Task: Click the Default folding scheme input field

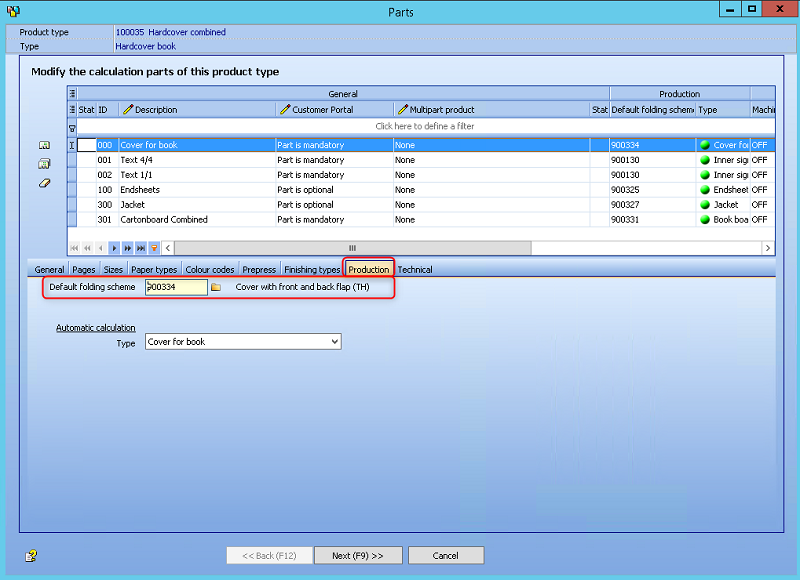Action: [x=177, y=287]
